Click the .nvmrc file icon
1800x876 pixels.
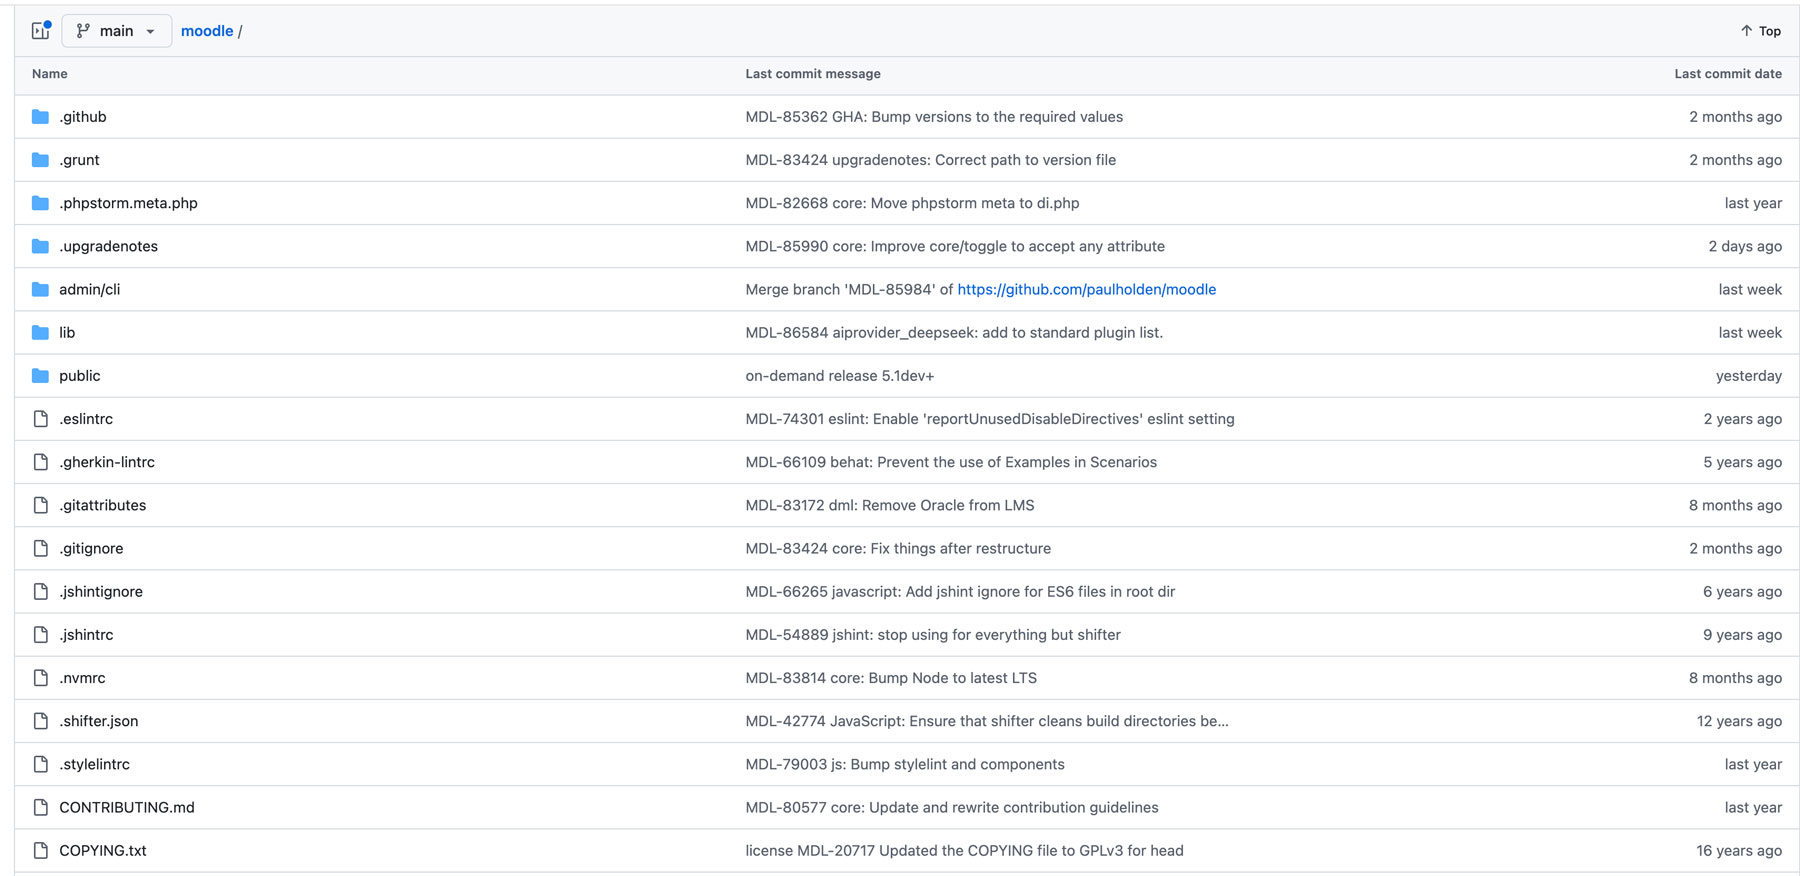point(40,678)
